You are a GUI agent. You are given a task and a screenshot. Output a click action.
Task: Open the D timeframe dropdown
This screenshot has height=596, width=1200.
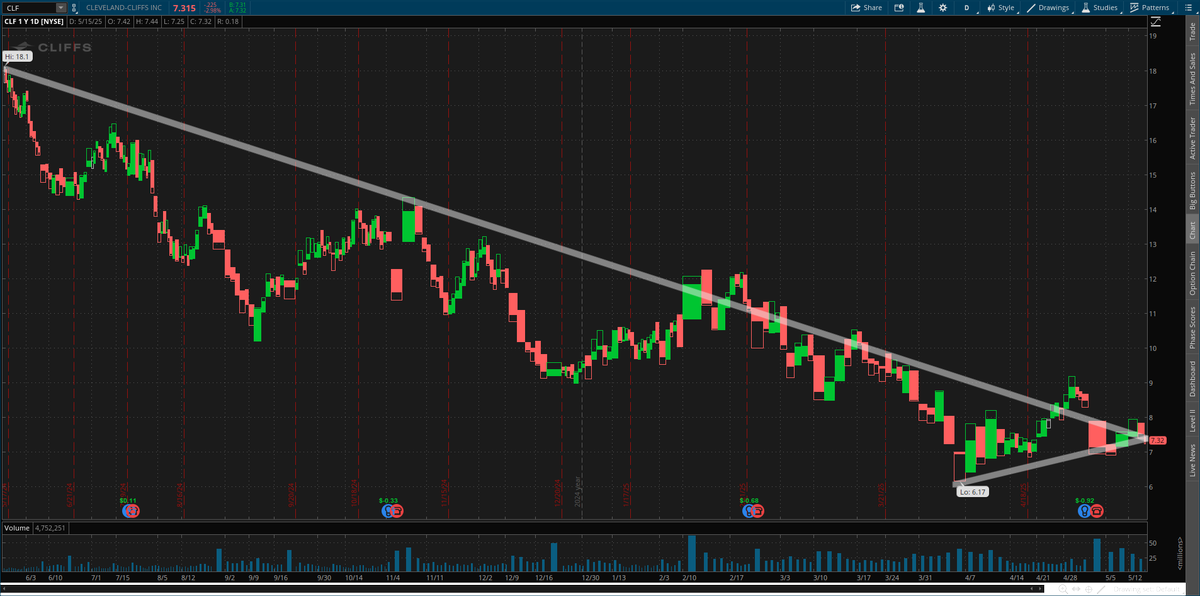pyautogui.click(x=968, y=7)
